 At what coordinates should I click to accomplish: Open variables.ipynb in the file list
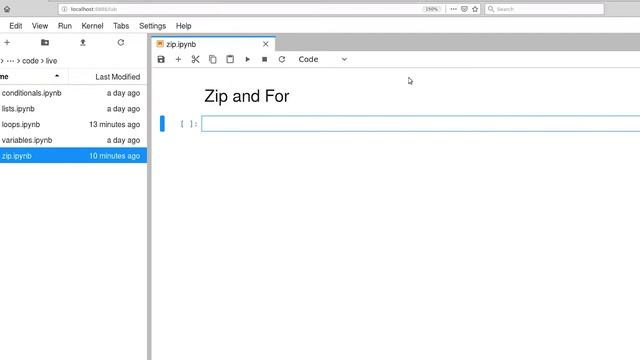pyautogui.click(x=73, y=140)
